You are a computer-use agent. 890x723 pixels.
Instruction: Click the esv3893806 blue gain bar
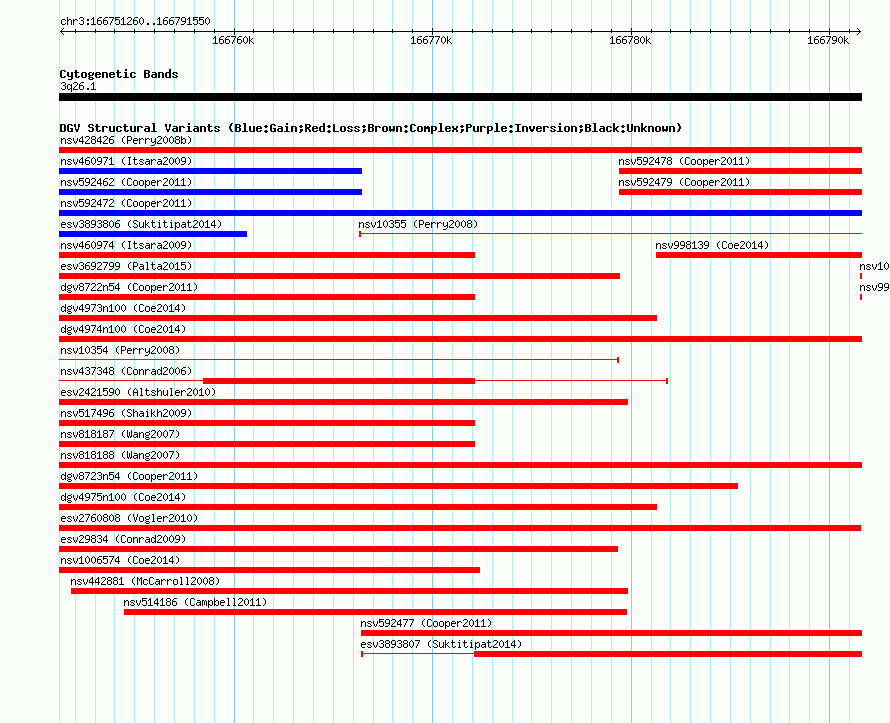153,234
